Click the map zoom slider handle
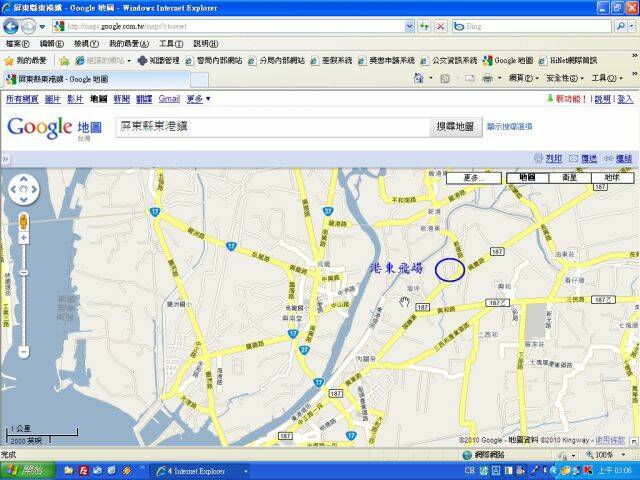640x480 pixels. click(24, 273)
